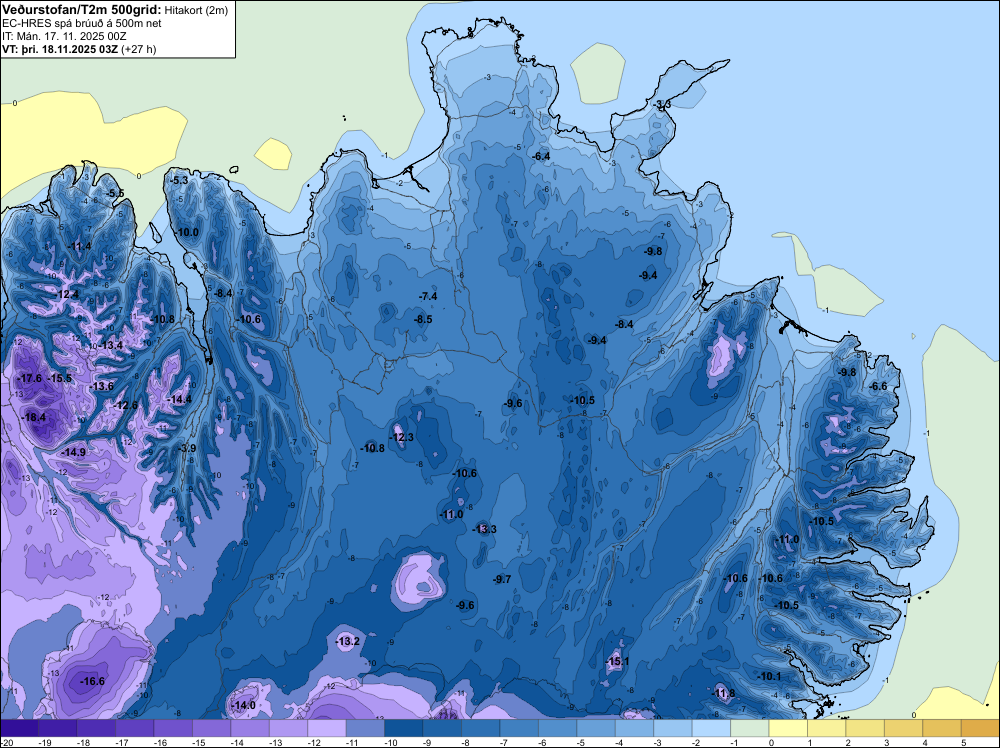
Task: Click the -15.1 temperature value
Action: [617, 662]
